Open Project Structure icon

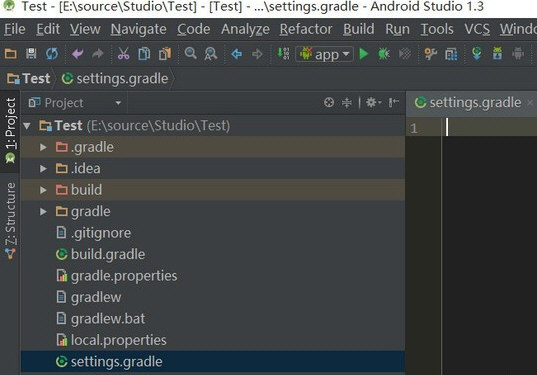[x=451, y=54]
